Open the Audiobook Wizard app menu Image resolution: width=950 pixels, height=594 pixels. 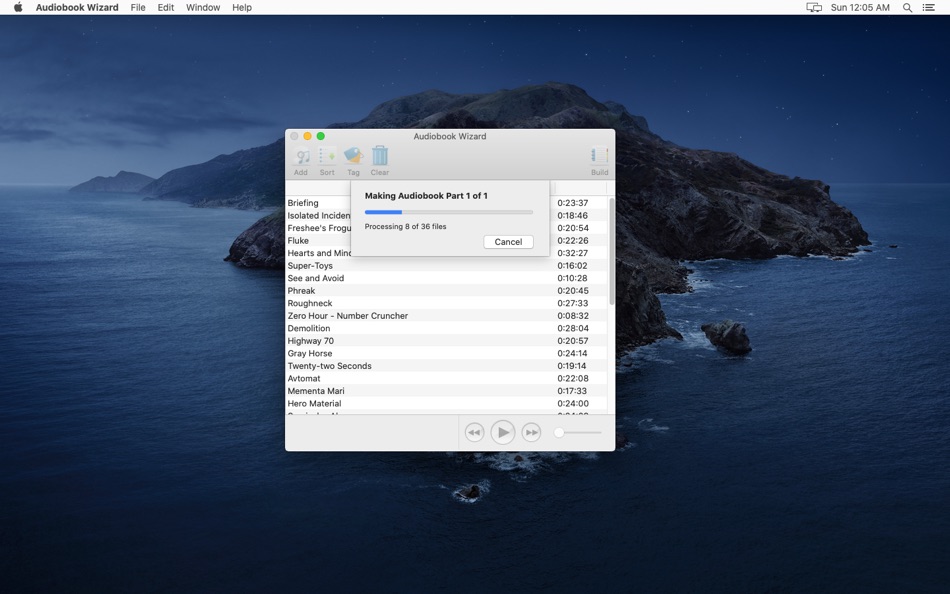tap(77, 7)
